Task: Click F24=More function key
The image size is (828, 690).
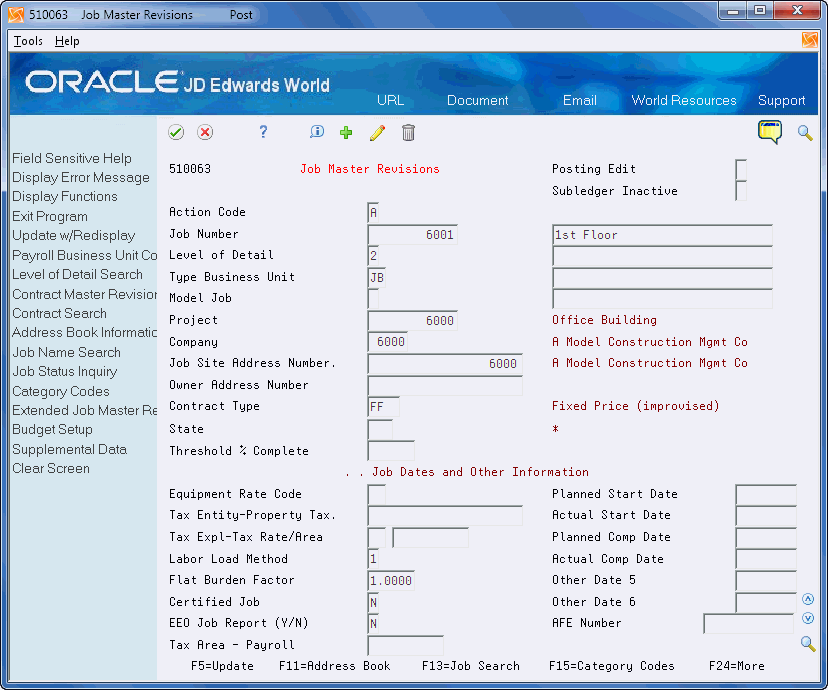Action: [x=737, y=666]
